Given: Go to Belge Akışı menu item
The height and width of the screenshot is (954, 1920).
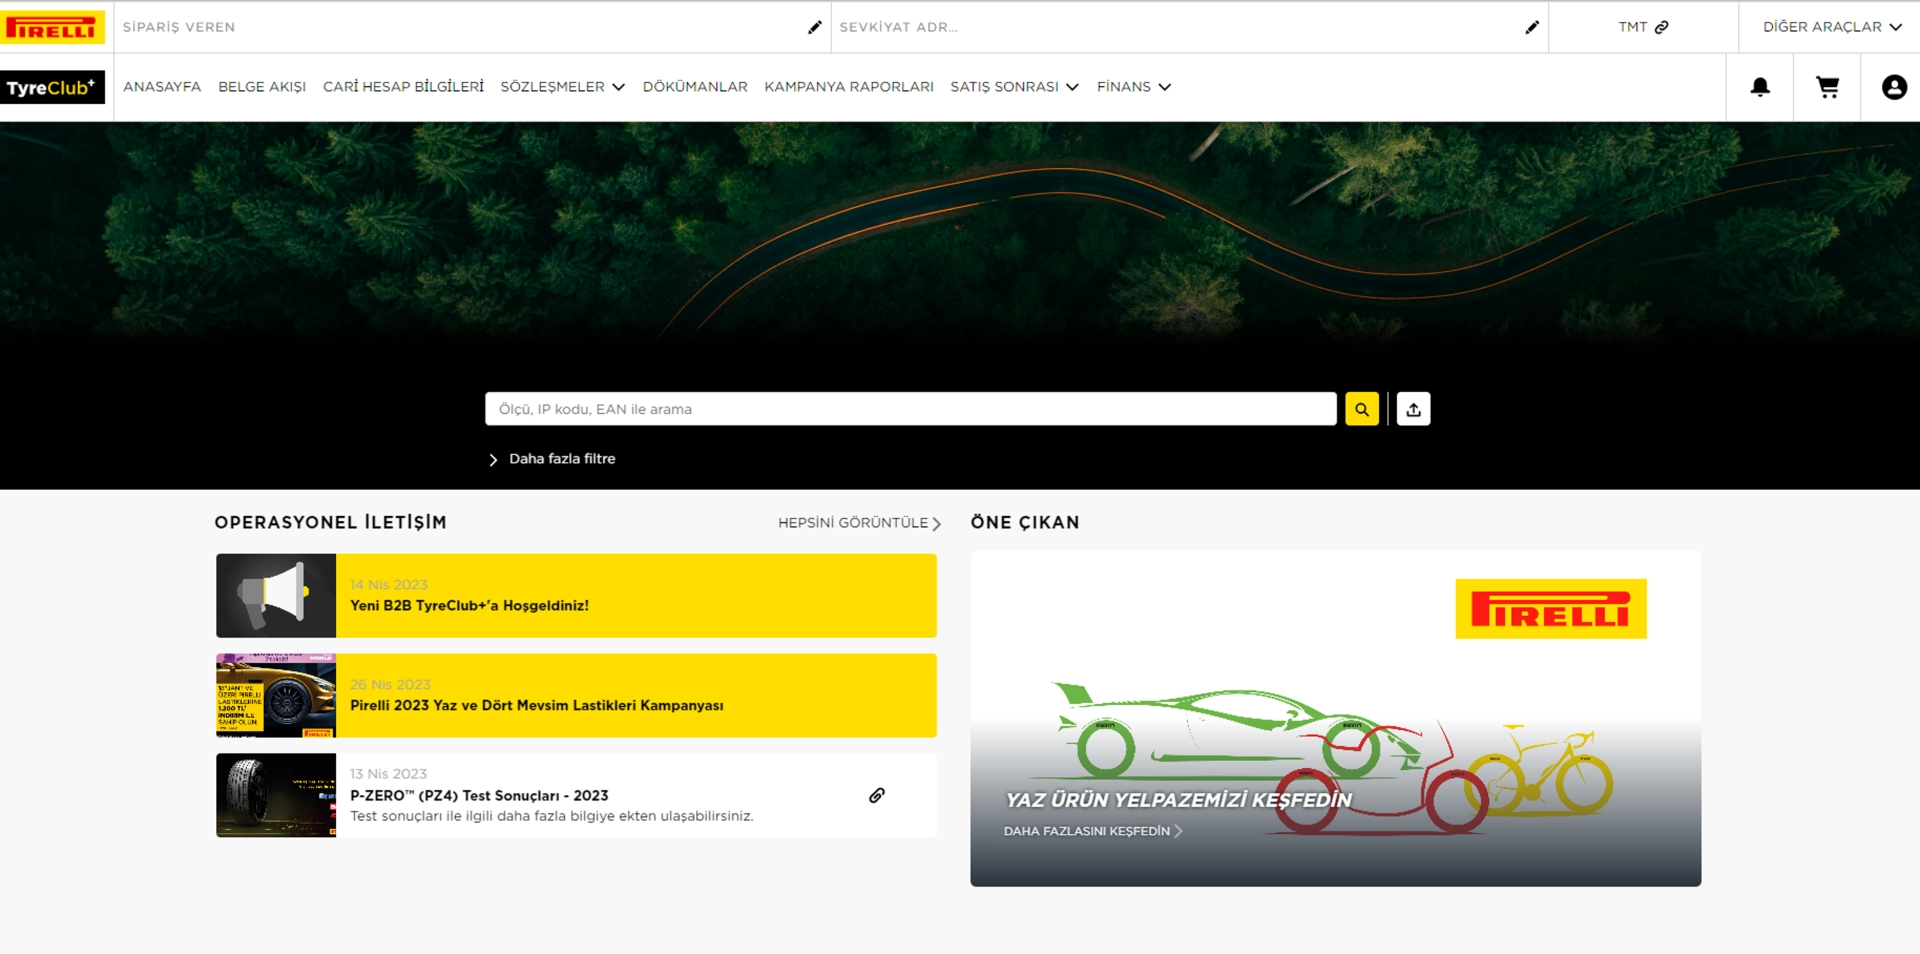Looking at the screenshot, I should (262, 87).
